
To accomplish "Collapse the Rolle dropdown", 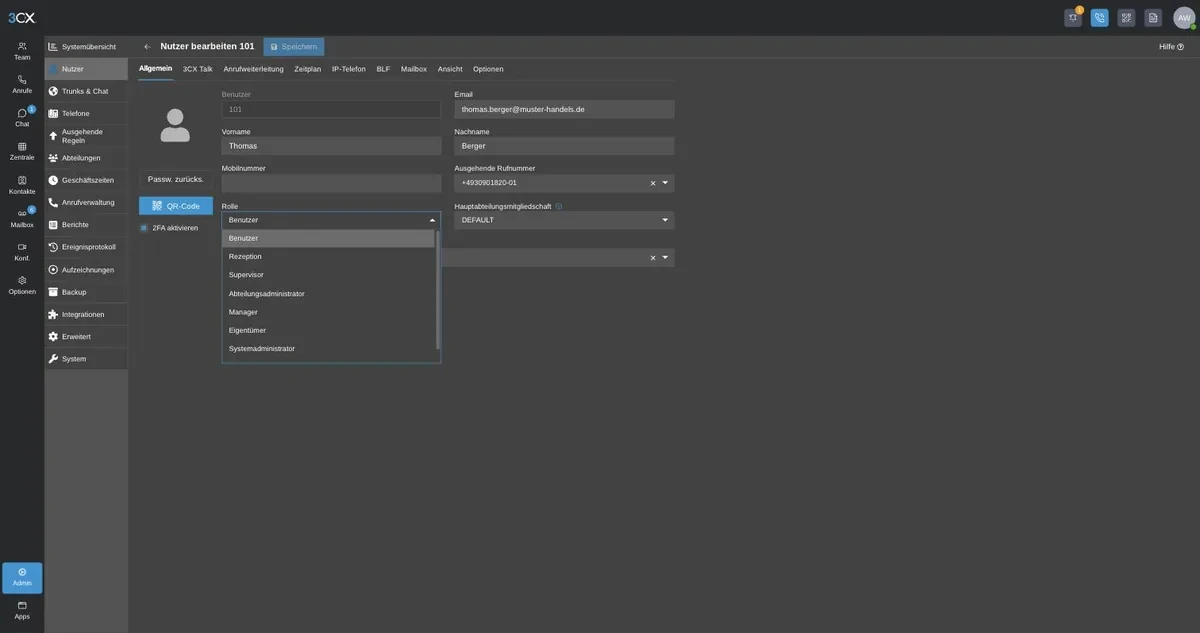I will click(x=433, y=220).
